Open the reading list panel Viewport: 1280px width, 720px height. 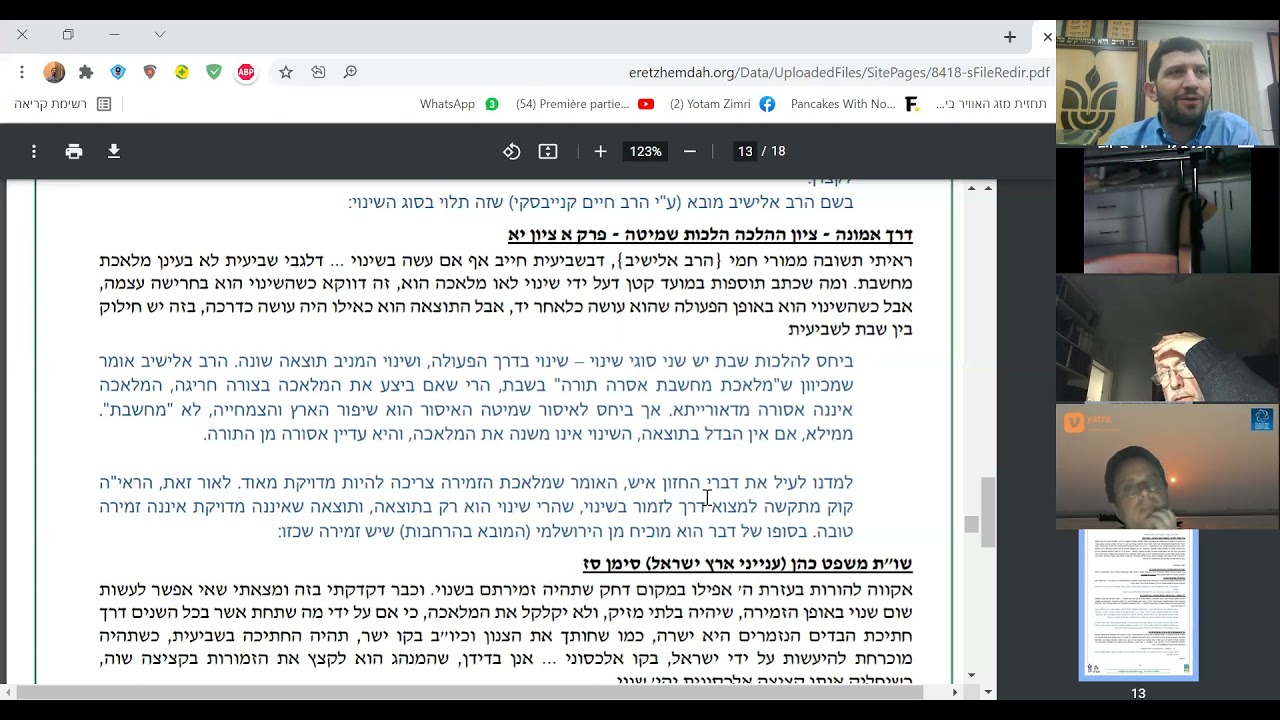[63, 104]
